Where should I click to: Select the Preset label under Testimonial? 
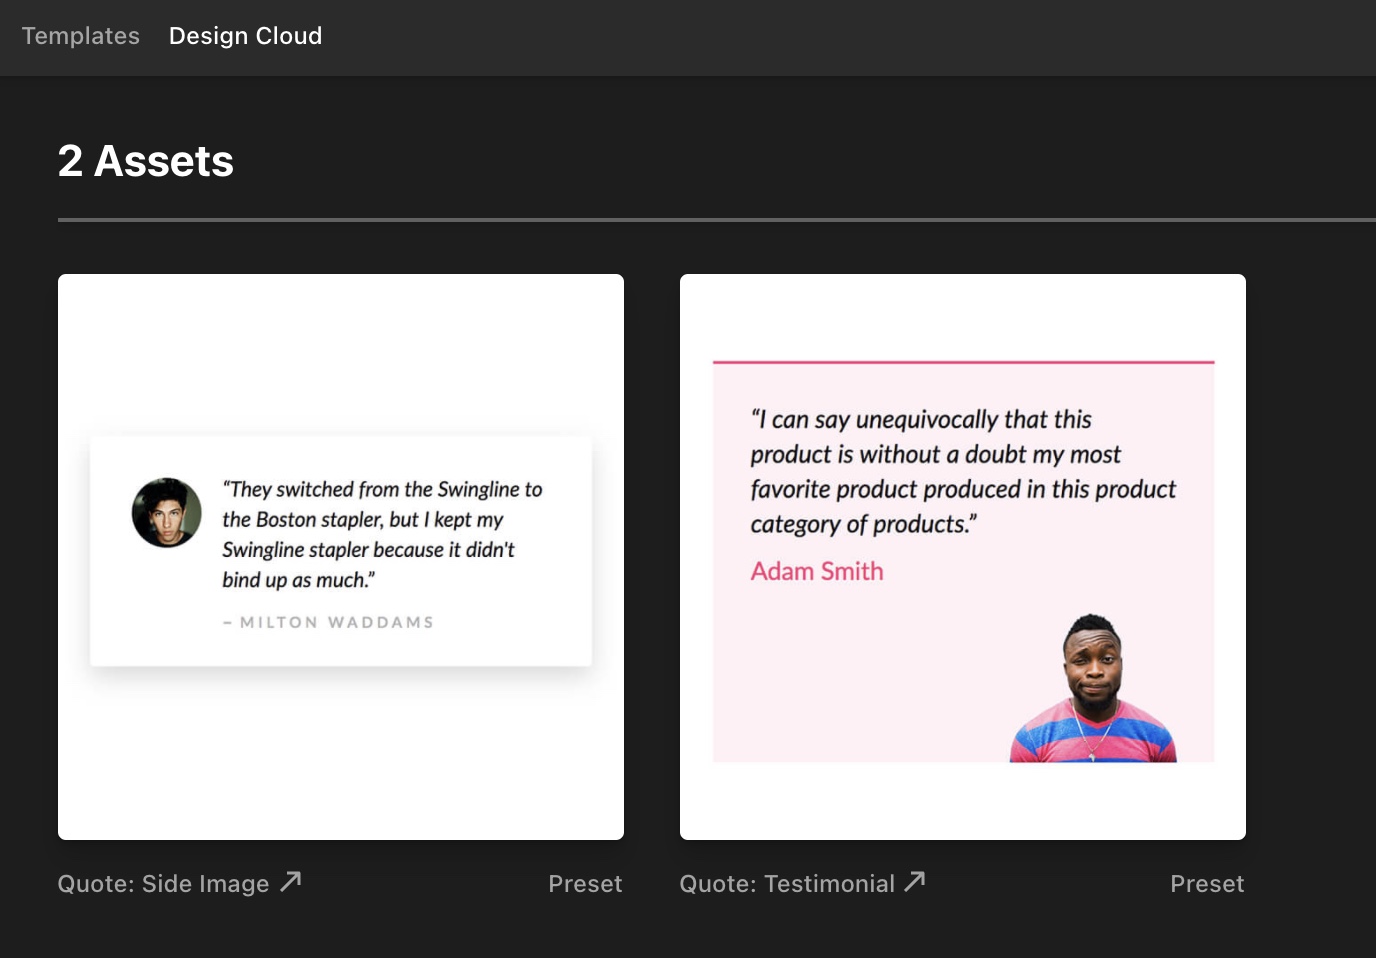[1207, 884]
